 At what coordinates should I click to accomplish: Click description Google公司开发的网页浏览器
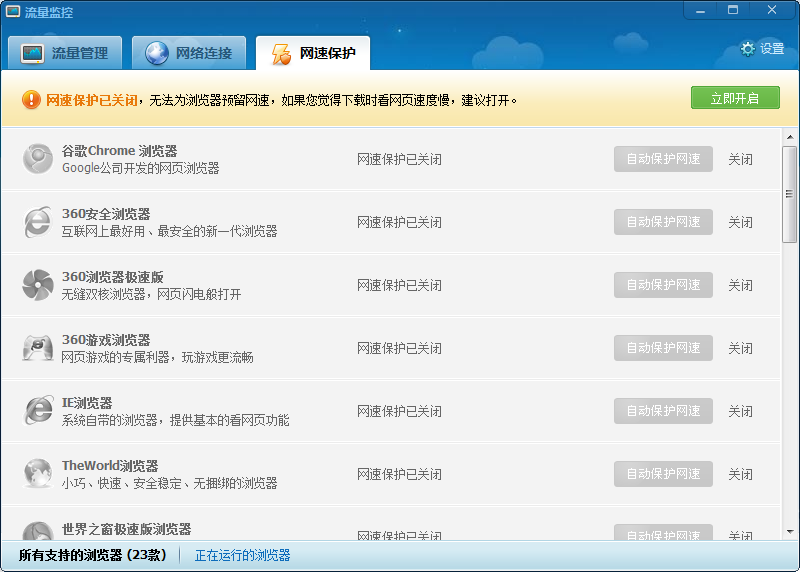coord(141,168)
